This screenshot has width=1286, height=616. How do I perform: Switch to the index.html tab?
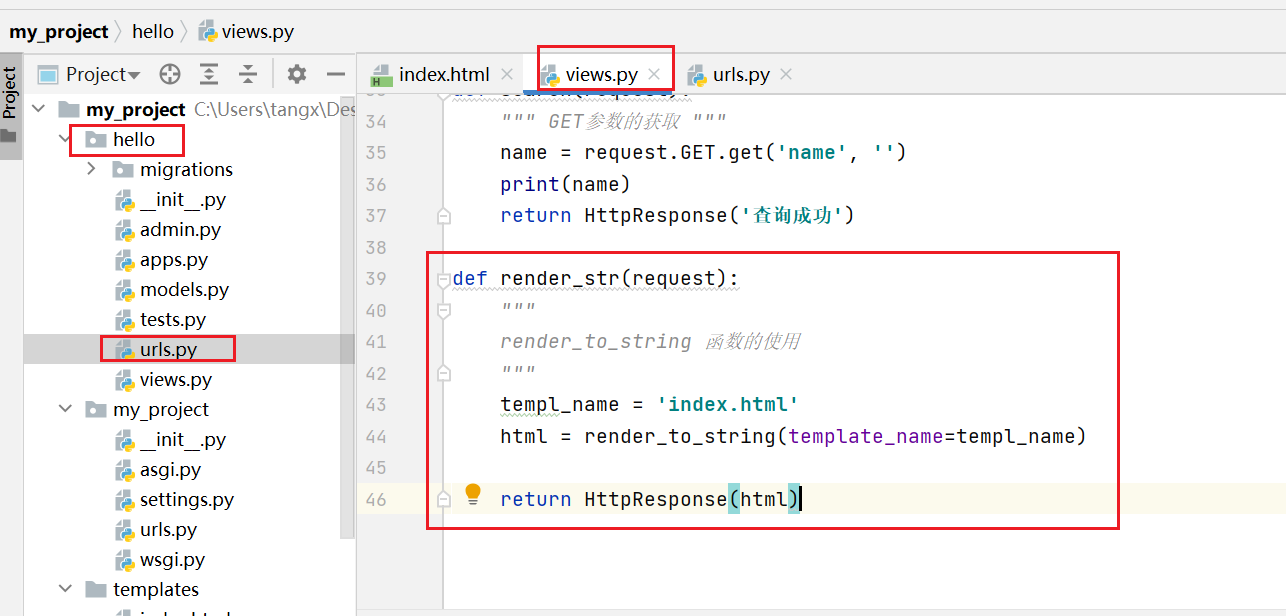(x=443, y=74)
